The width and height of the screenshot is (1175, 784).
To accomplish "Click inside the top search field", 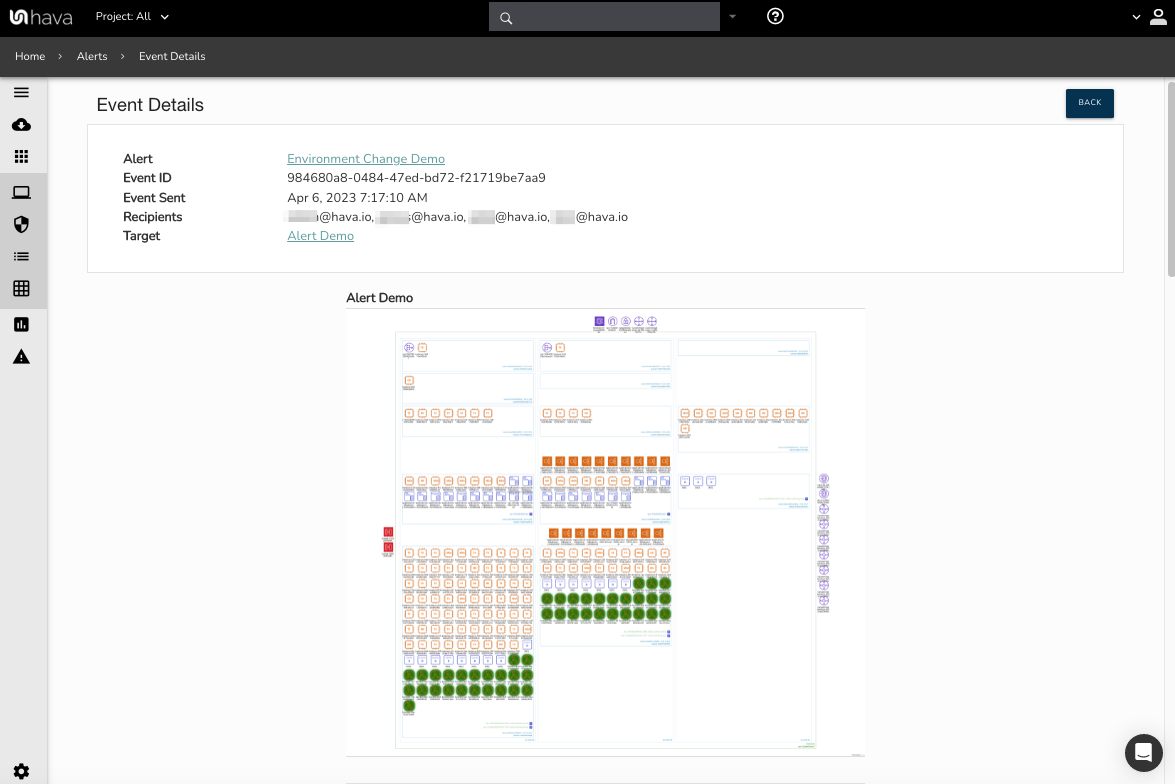I will tap(604, 16).
